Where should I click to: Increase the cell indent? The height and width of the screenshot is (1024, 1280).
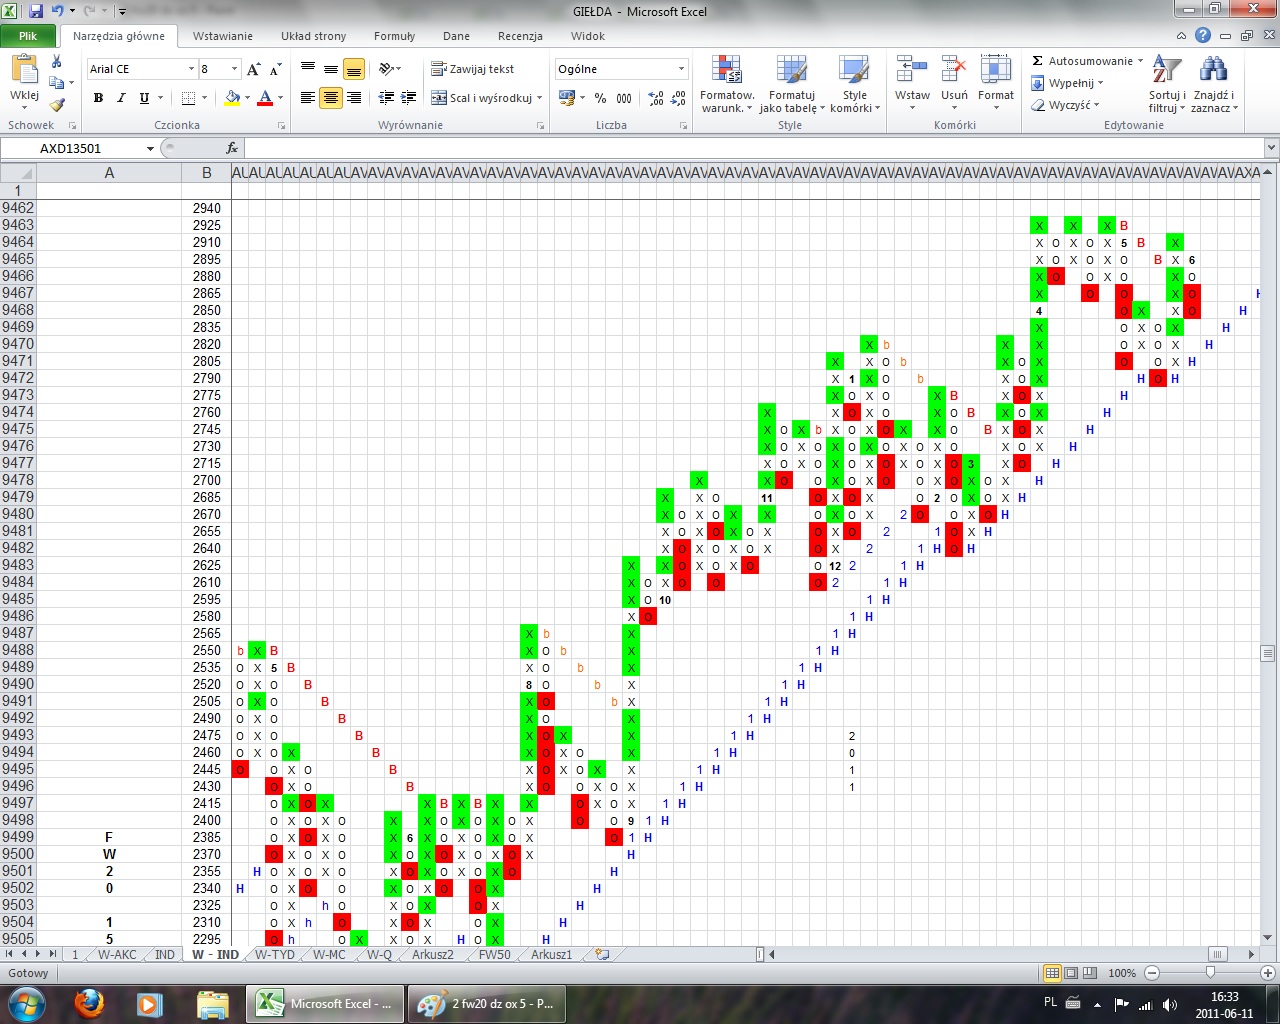pos(408,98)
